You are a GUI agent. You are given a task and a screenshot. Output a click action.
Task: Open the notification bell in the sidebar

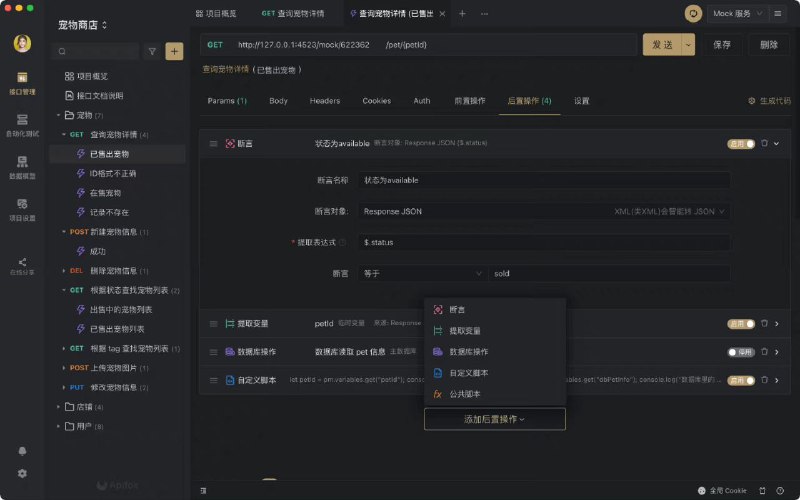pyautogui.click(x=22, y=451)
